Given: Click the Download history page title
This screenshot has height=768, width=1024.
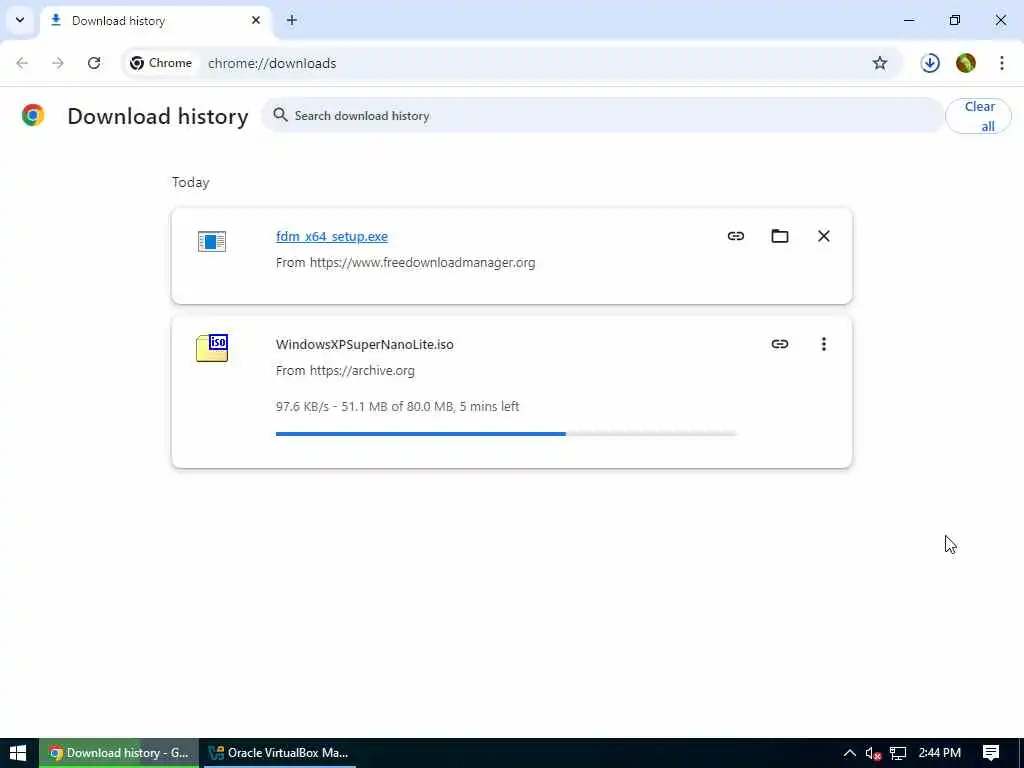Looking at the screenshot, I should (x=157, y=116).
